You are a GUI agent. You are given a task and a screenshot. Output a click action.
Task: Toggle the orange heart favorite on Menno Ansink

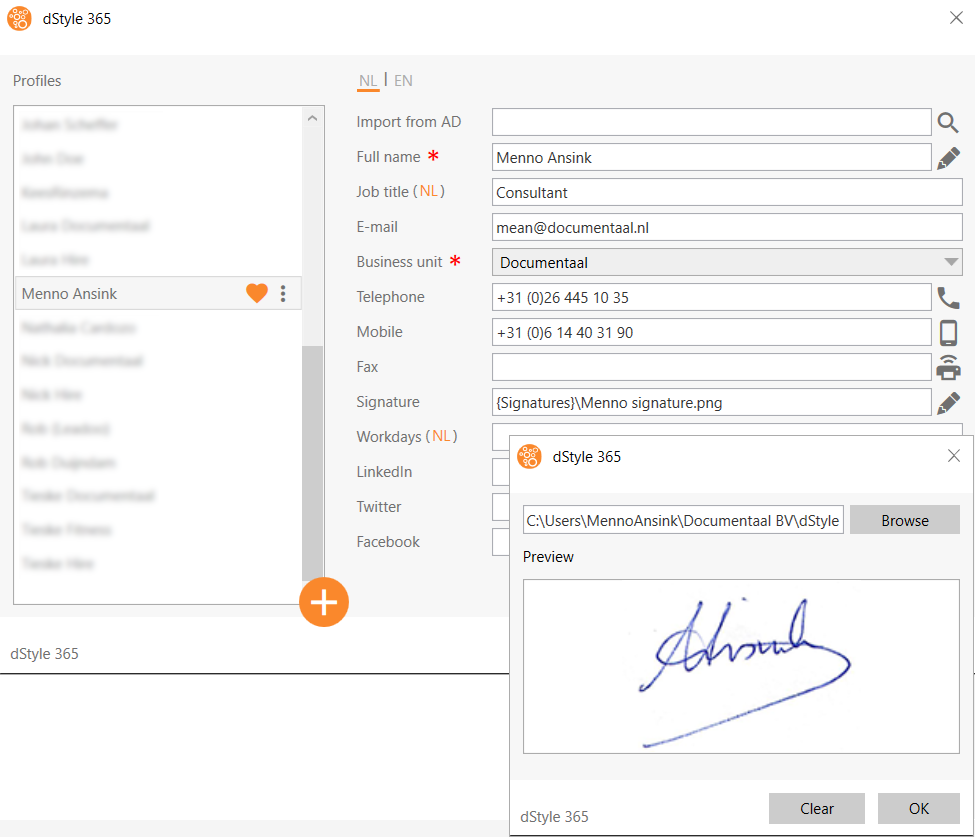click(257, 293)
